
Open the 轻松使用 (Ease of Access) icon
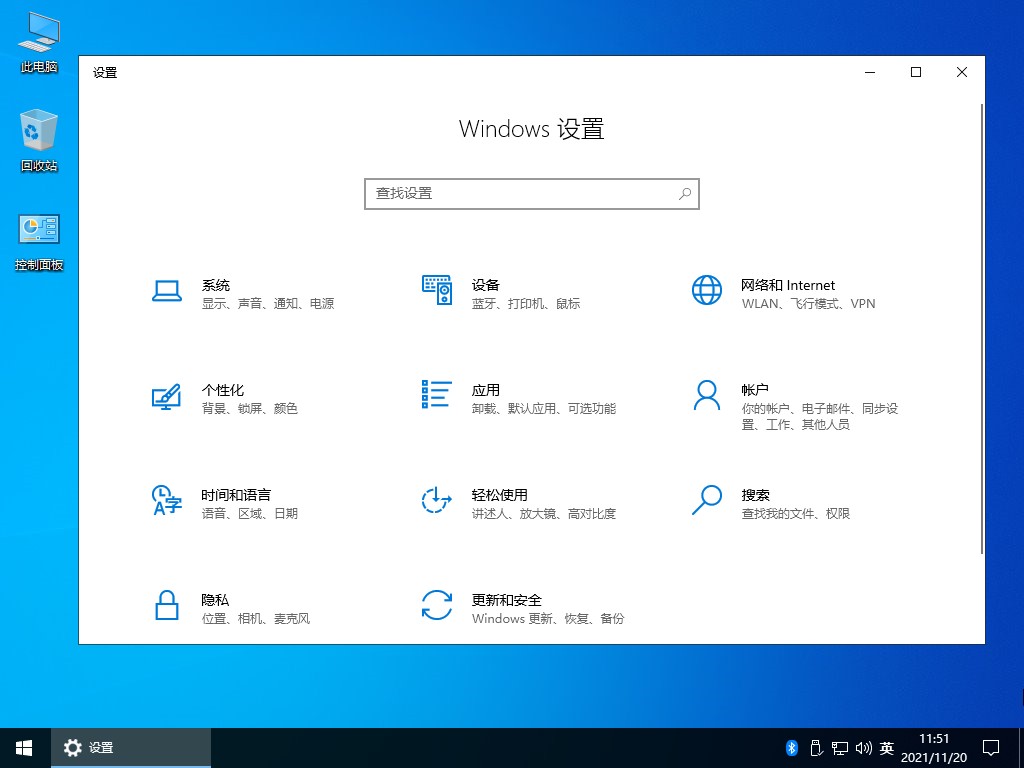pos(437,501)
